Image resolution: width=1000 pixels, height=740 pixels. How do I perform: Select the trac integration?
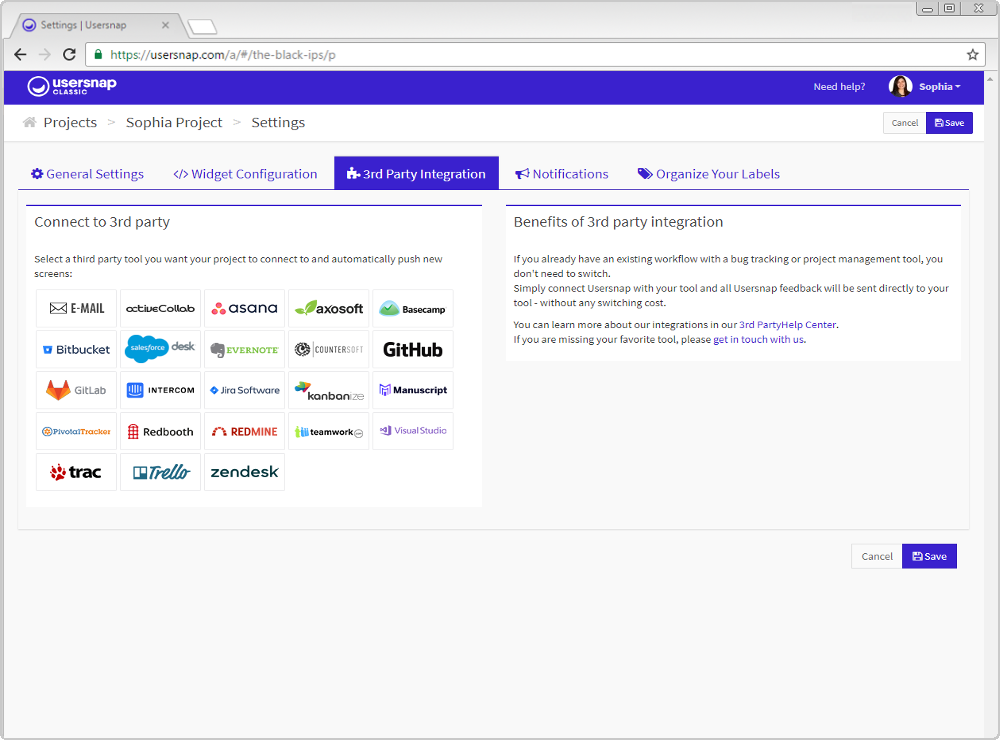77,472
